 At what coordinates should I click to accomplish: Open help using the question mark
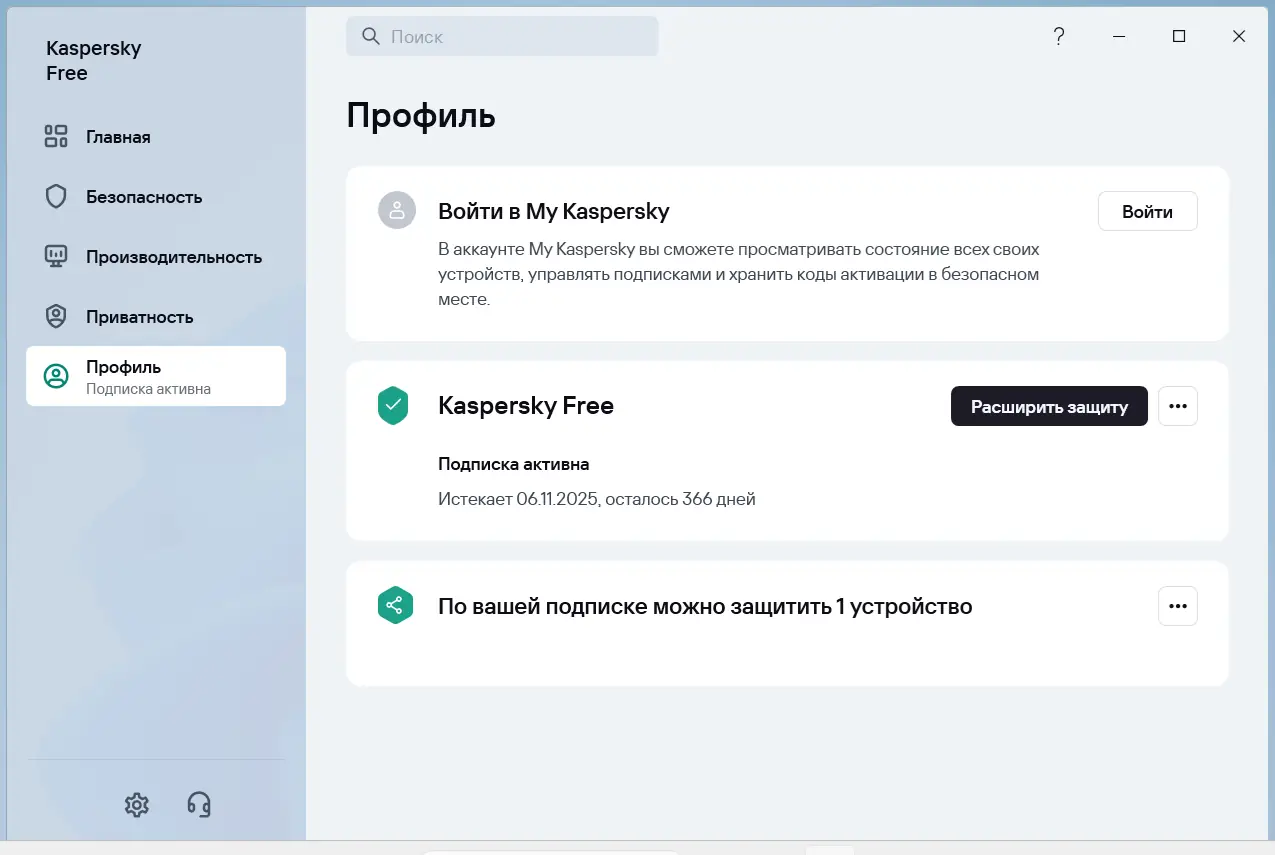[1059, 36]
